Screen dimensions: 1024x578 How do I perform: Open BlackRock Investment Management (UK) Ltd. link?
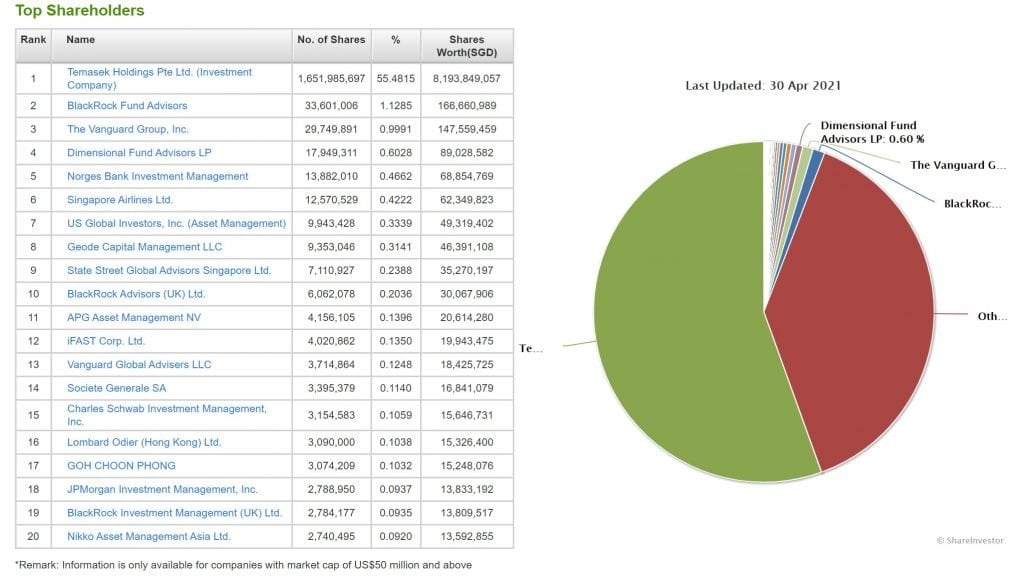pos(174,513)
